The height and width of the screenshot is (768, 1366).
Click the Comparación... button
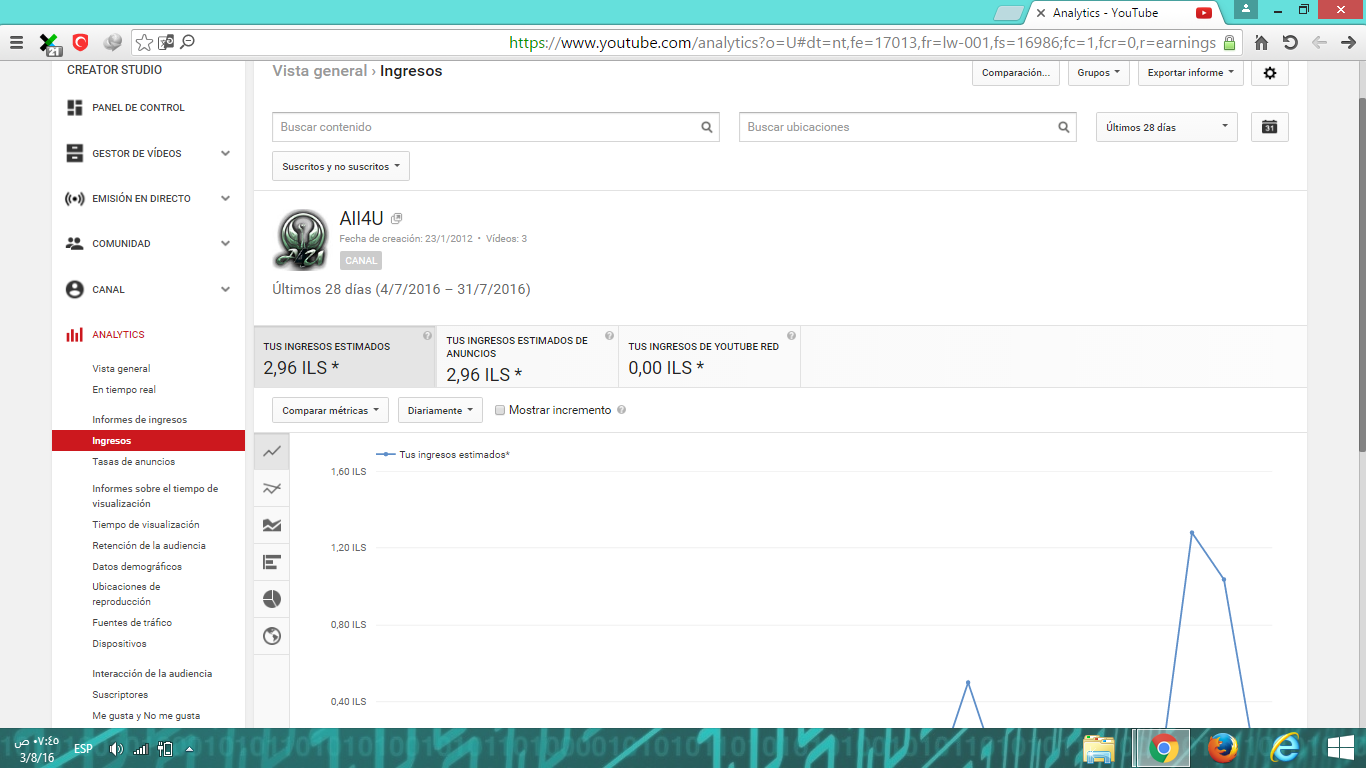coord(1016,73)
